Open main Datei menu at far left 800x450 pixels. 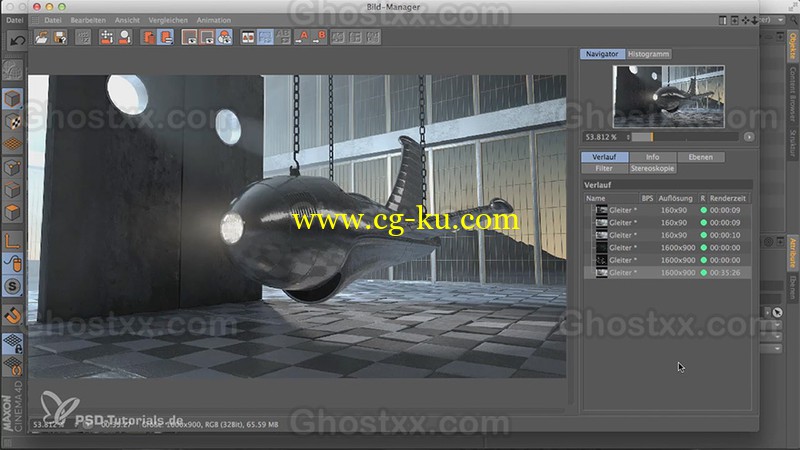14,20
